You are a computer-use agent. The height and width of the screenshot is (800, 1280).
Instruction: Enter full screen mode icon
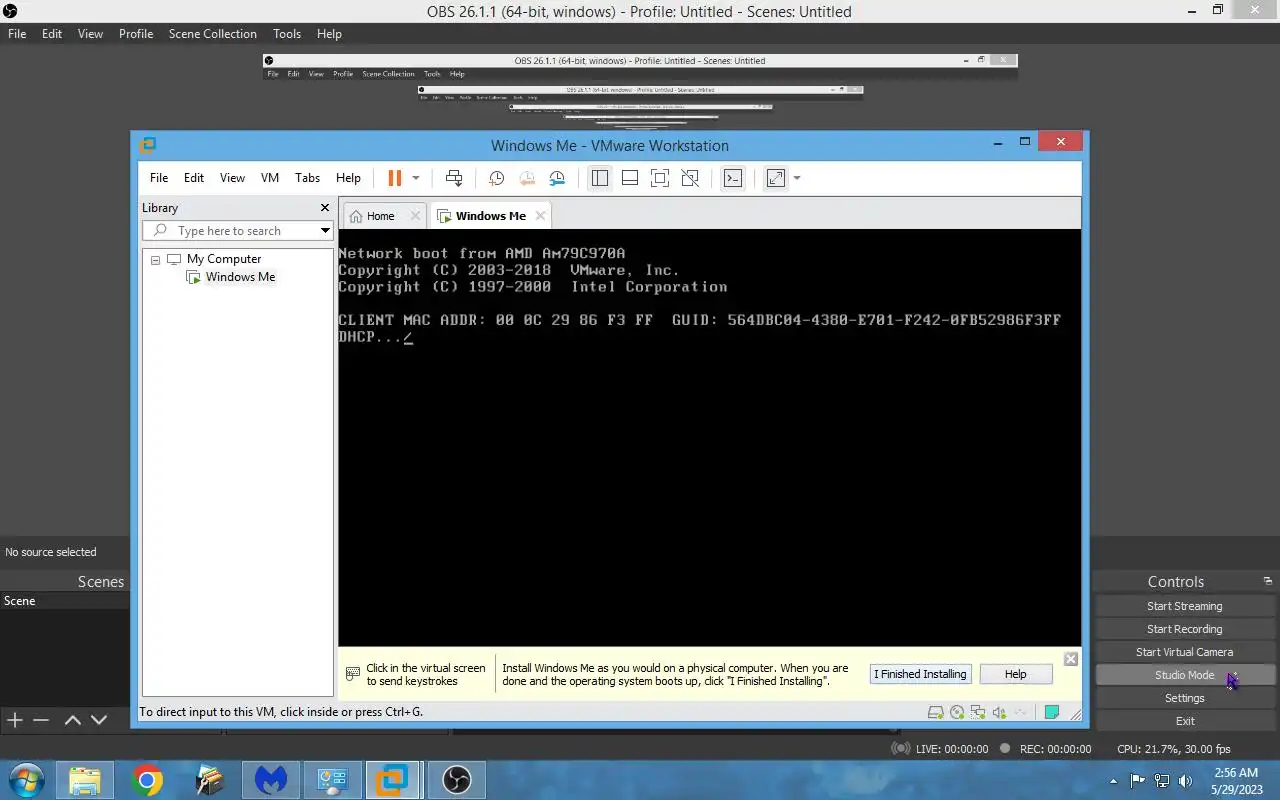tap(660, 178)
